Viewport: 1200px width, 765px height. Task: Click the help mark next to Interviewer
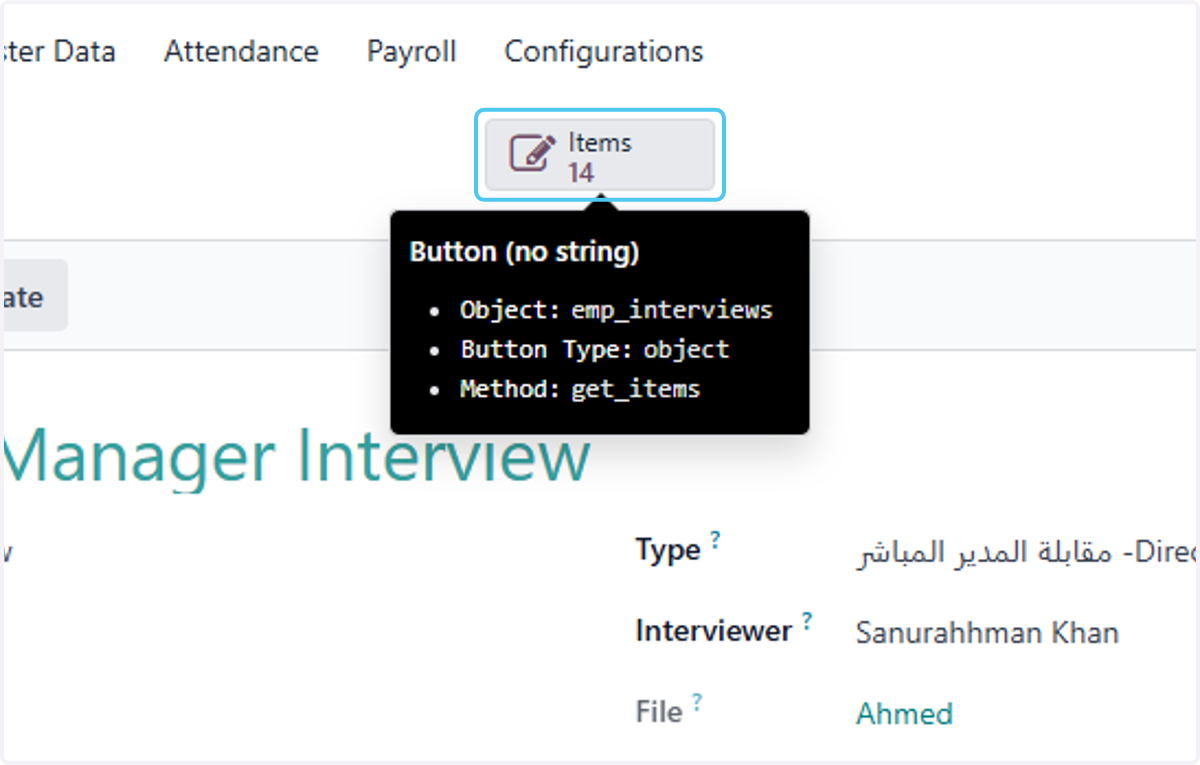point(807,621)
